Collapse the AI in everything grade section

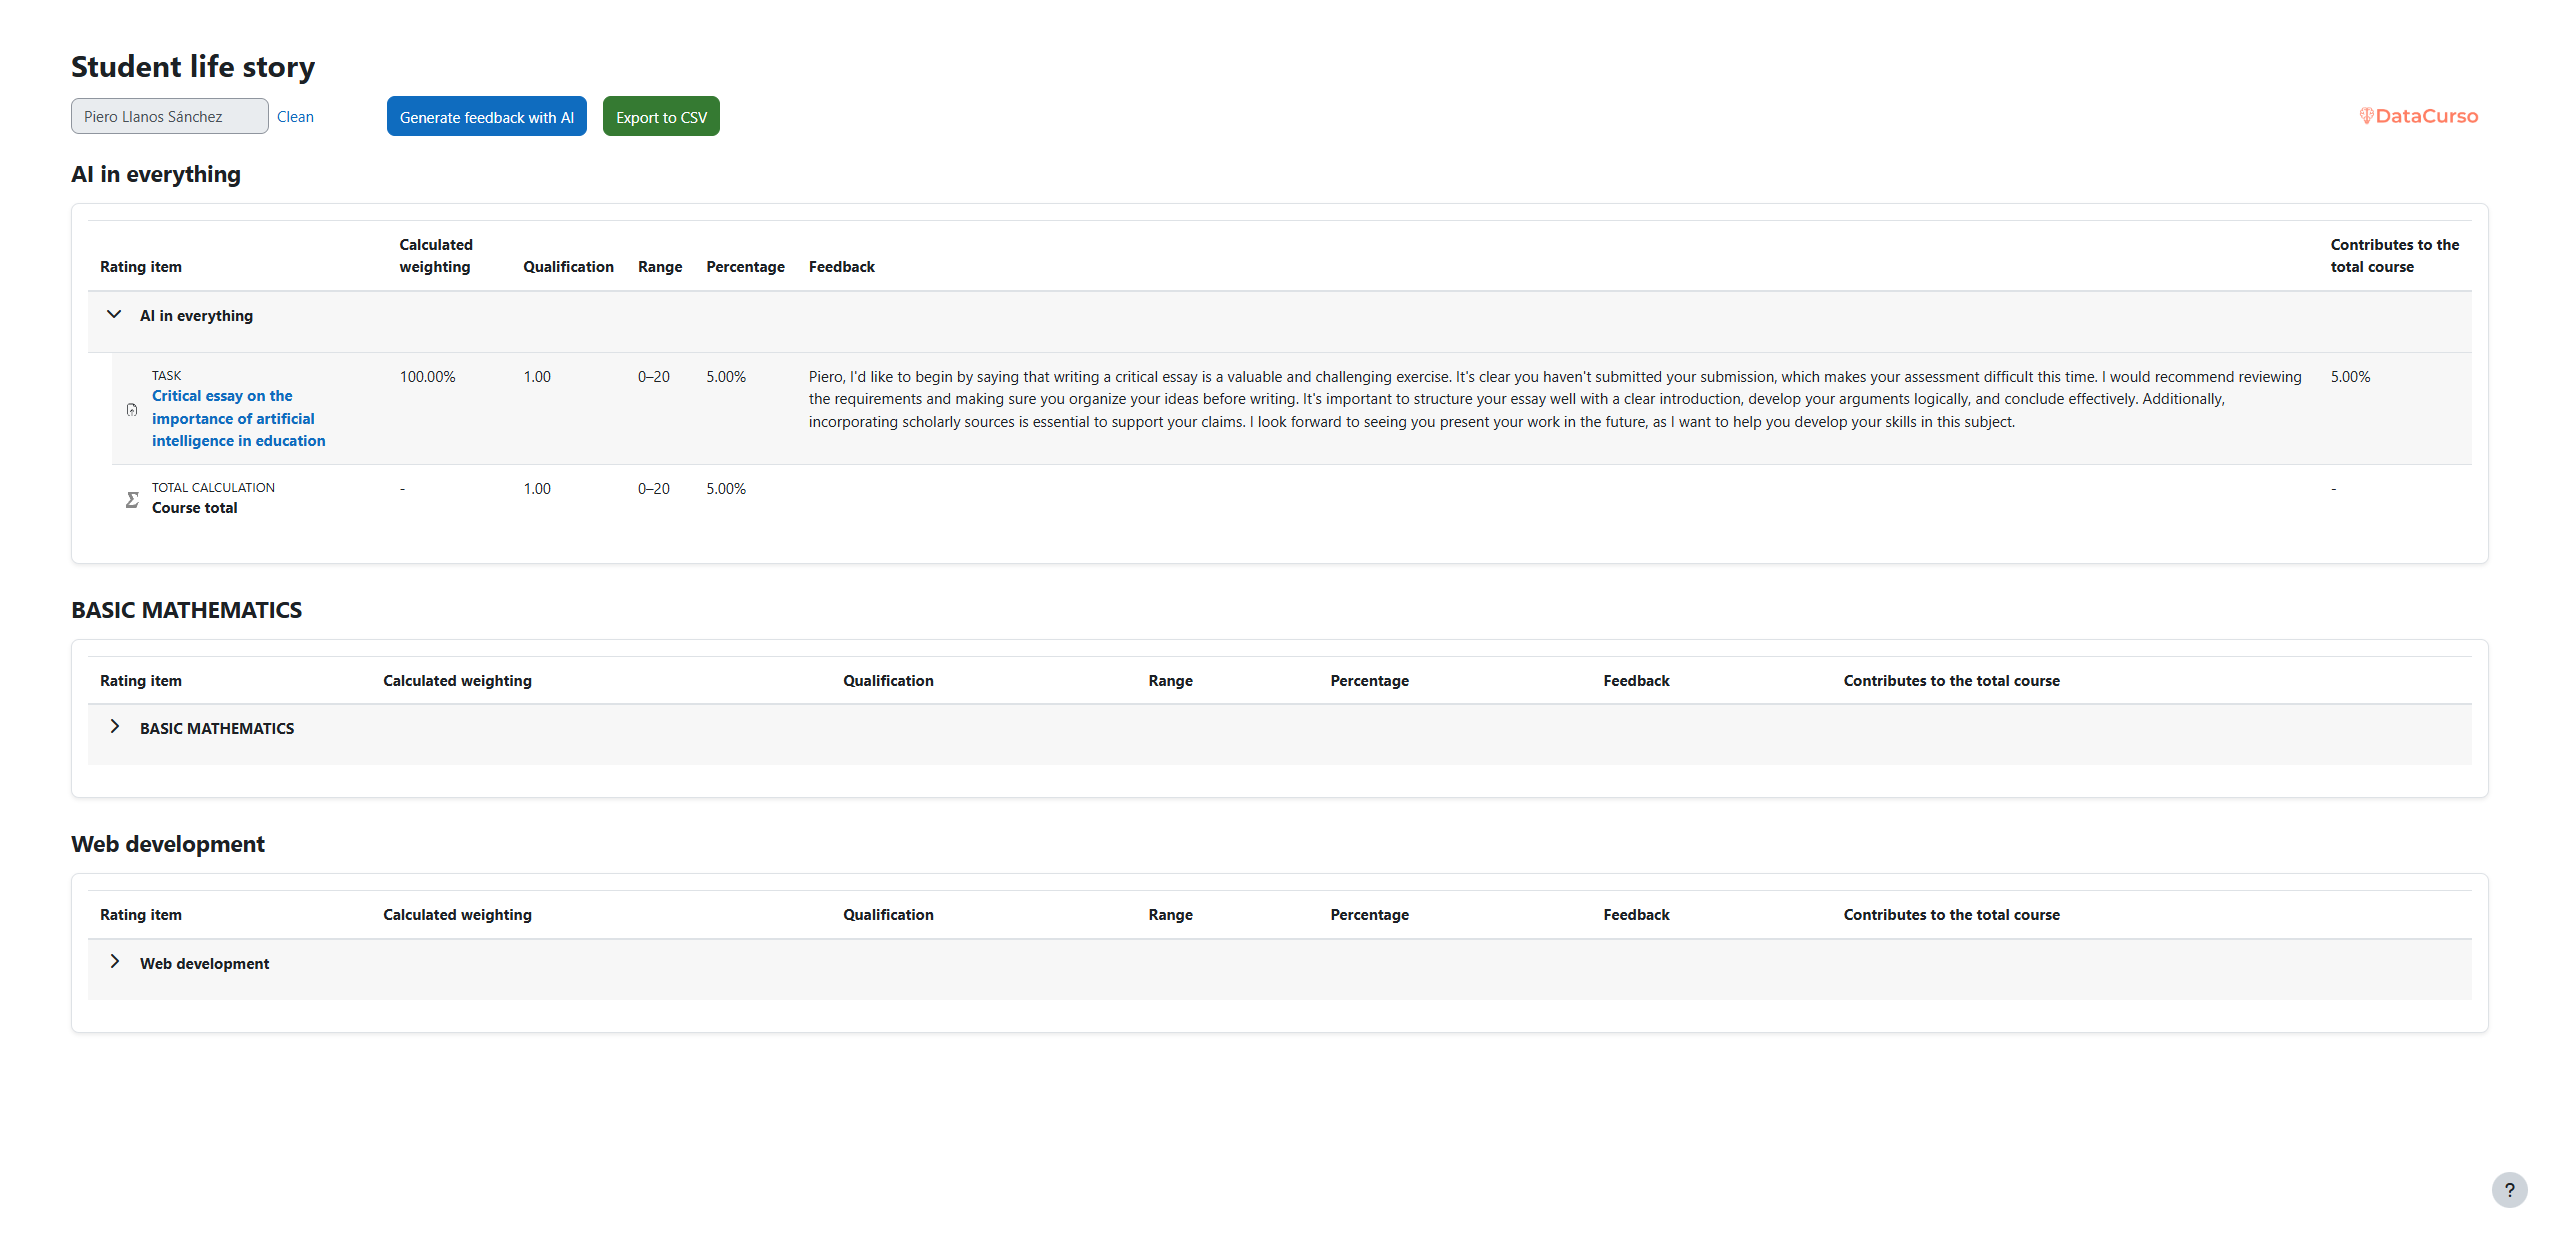tap(113, 313)
